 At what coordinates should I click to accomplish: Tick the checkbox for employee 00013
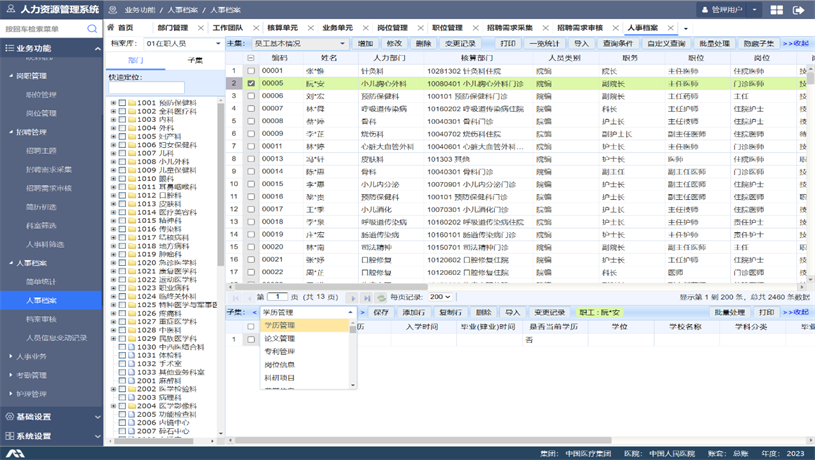251,159
